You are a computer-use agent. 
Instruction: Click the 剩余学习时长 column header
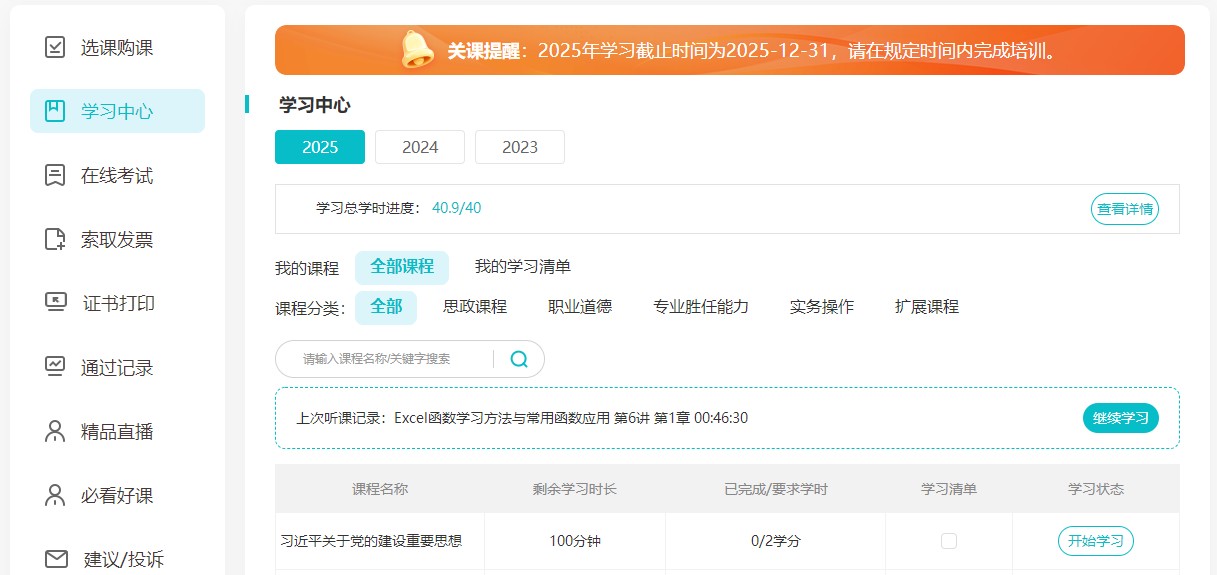click(575, 489)
